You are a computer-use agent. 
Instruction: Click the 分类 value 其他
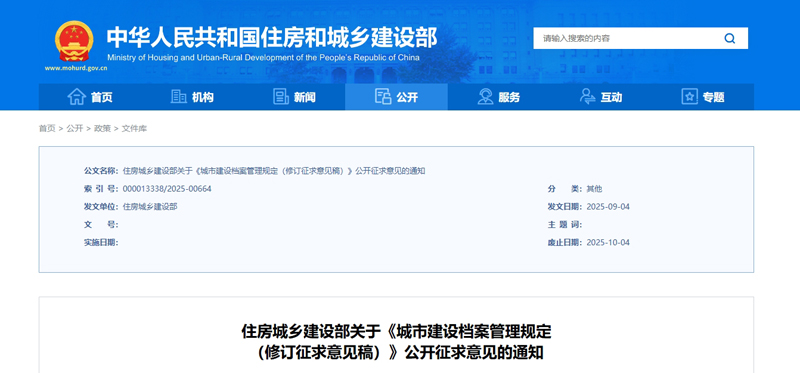pos(594,189)
